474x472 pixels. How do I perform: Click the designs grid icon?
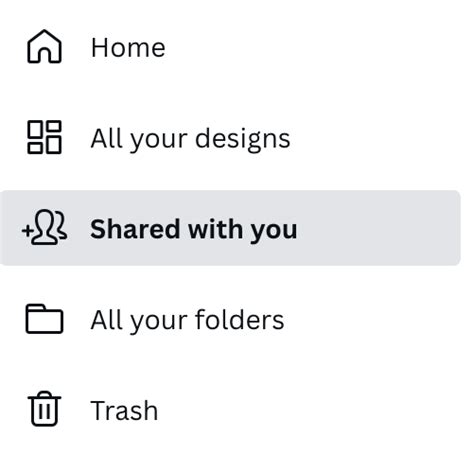(44, 137)
